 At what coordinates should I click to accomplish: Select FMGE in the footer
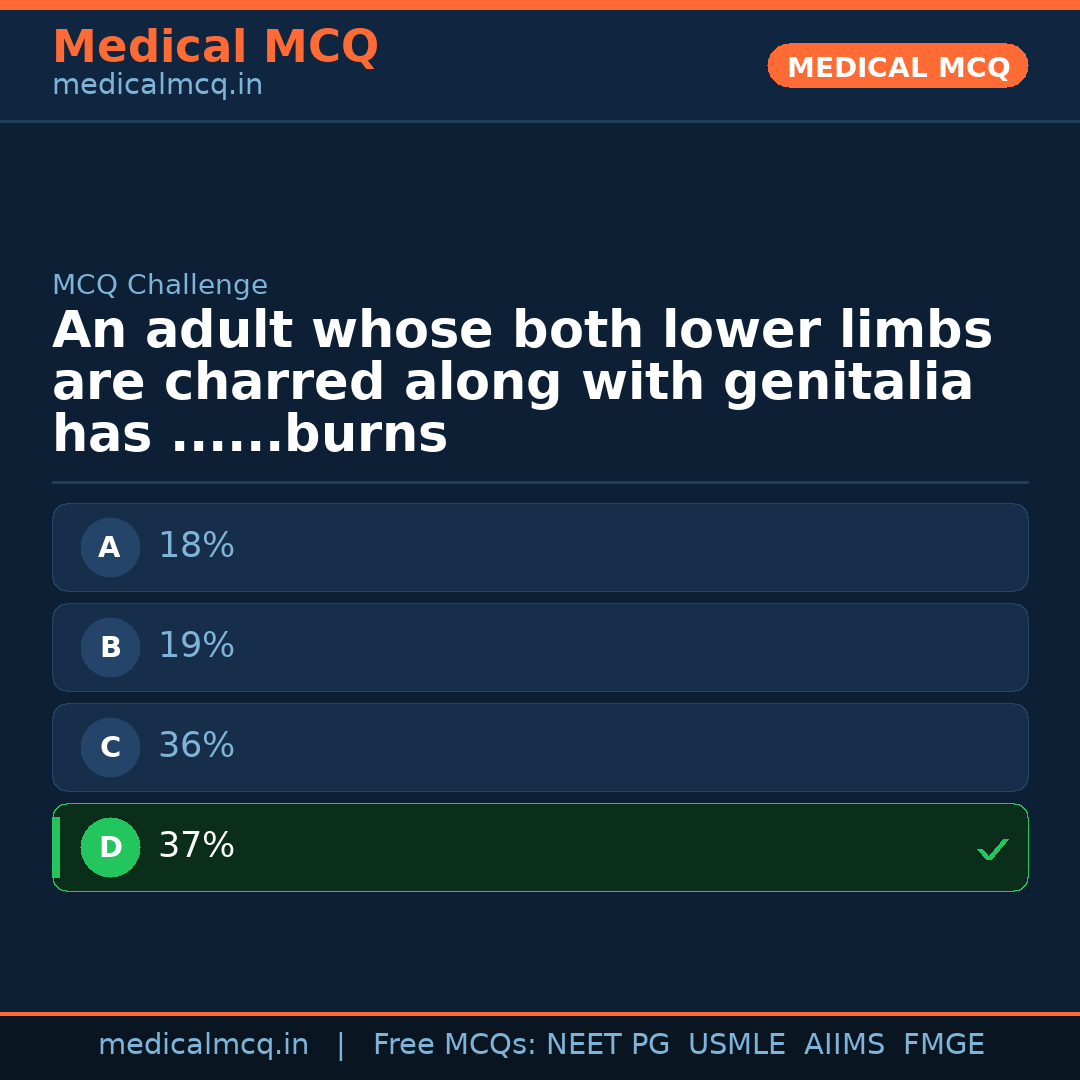943,1045
